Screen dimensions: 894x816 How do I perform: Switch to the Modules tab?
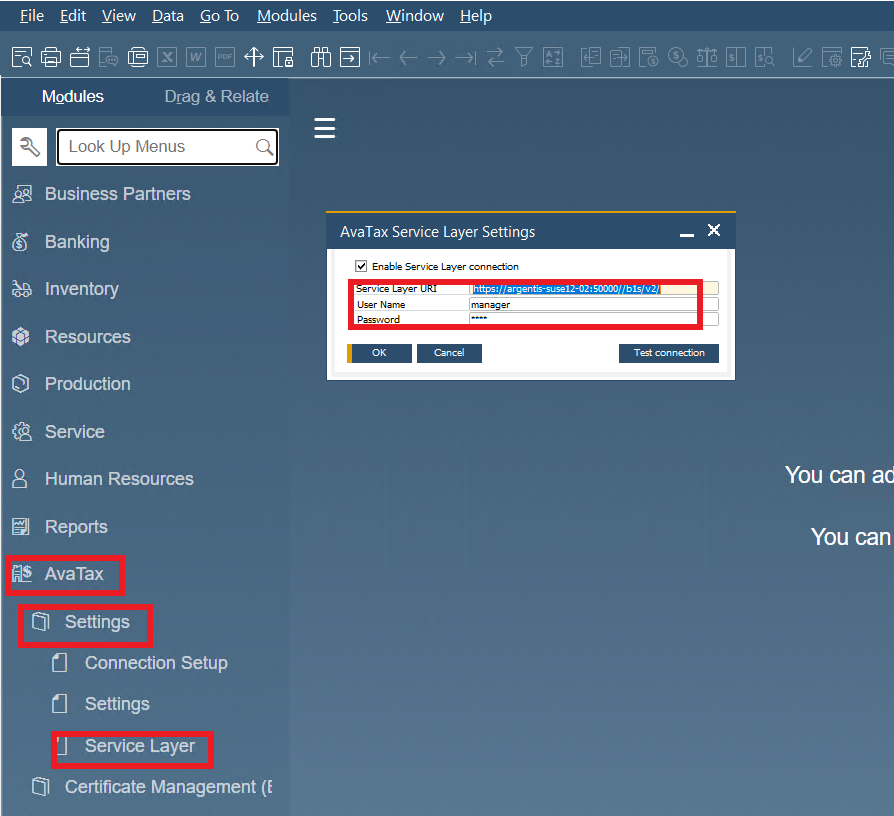(x=73, y=96)
